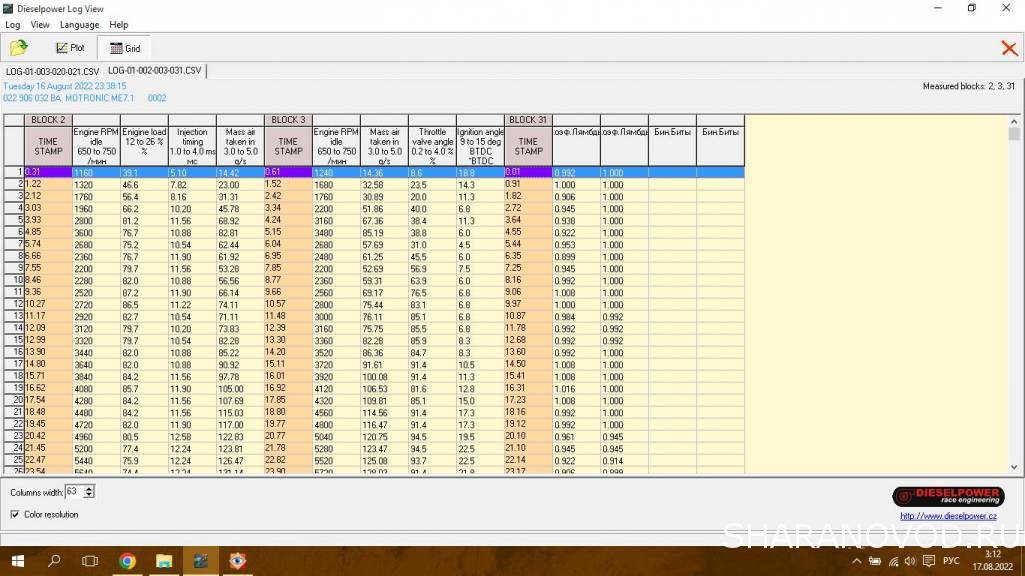Open the www.dieselpower.cz link
Screen dimensions: 1025x576
click(948, 516)
